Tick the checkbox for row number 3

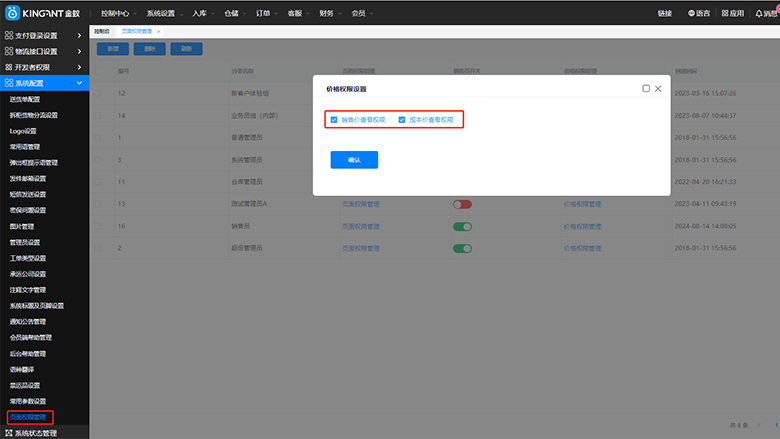[98, 160]
